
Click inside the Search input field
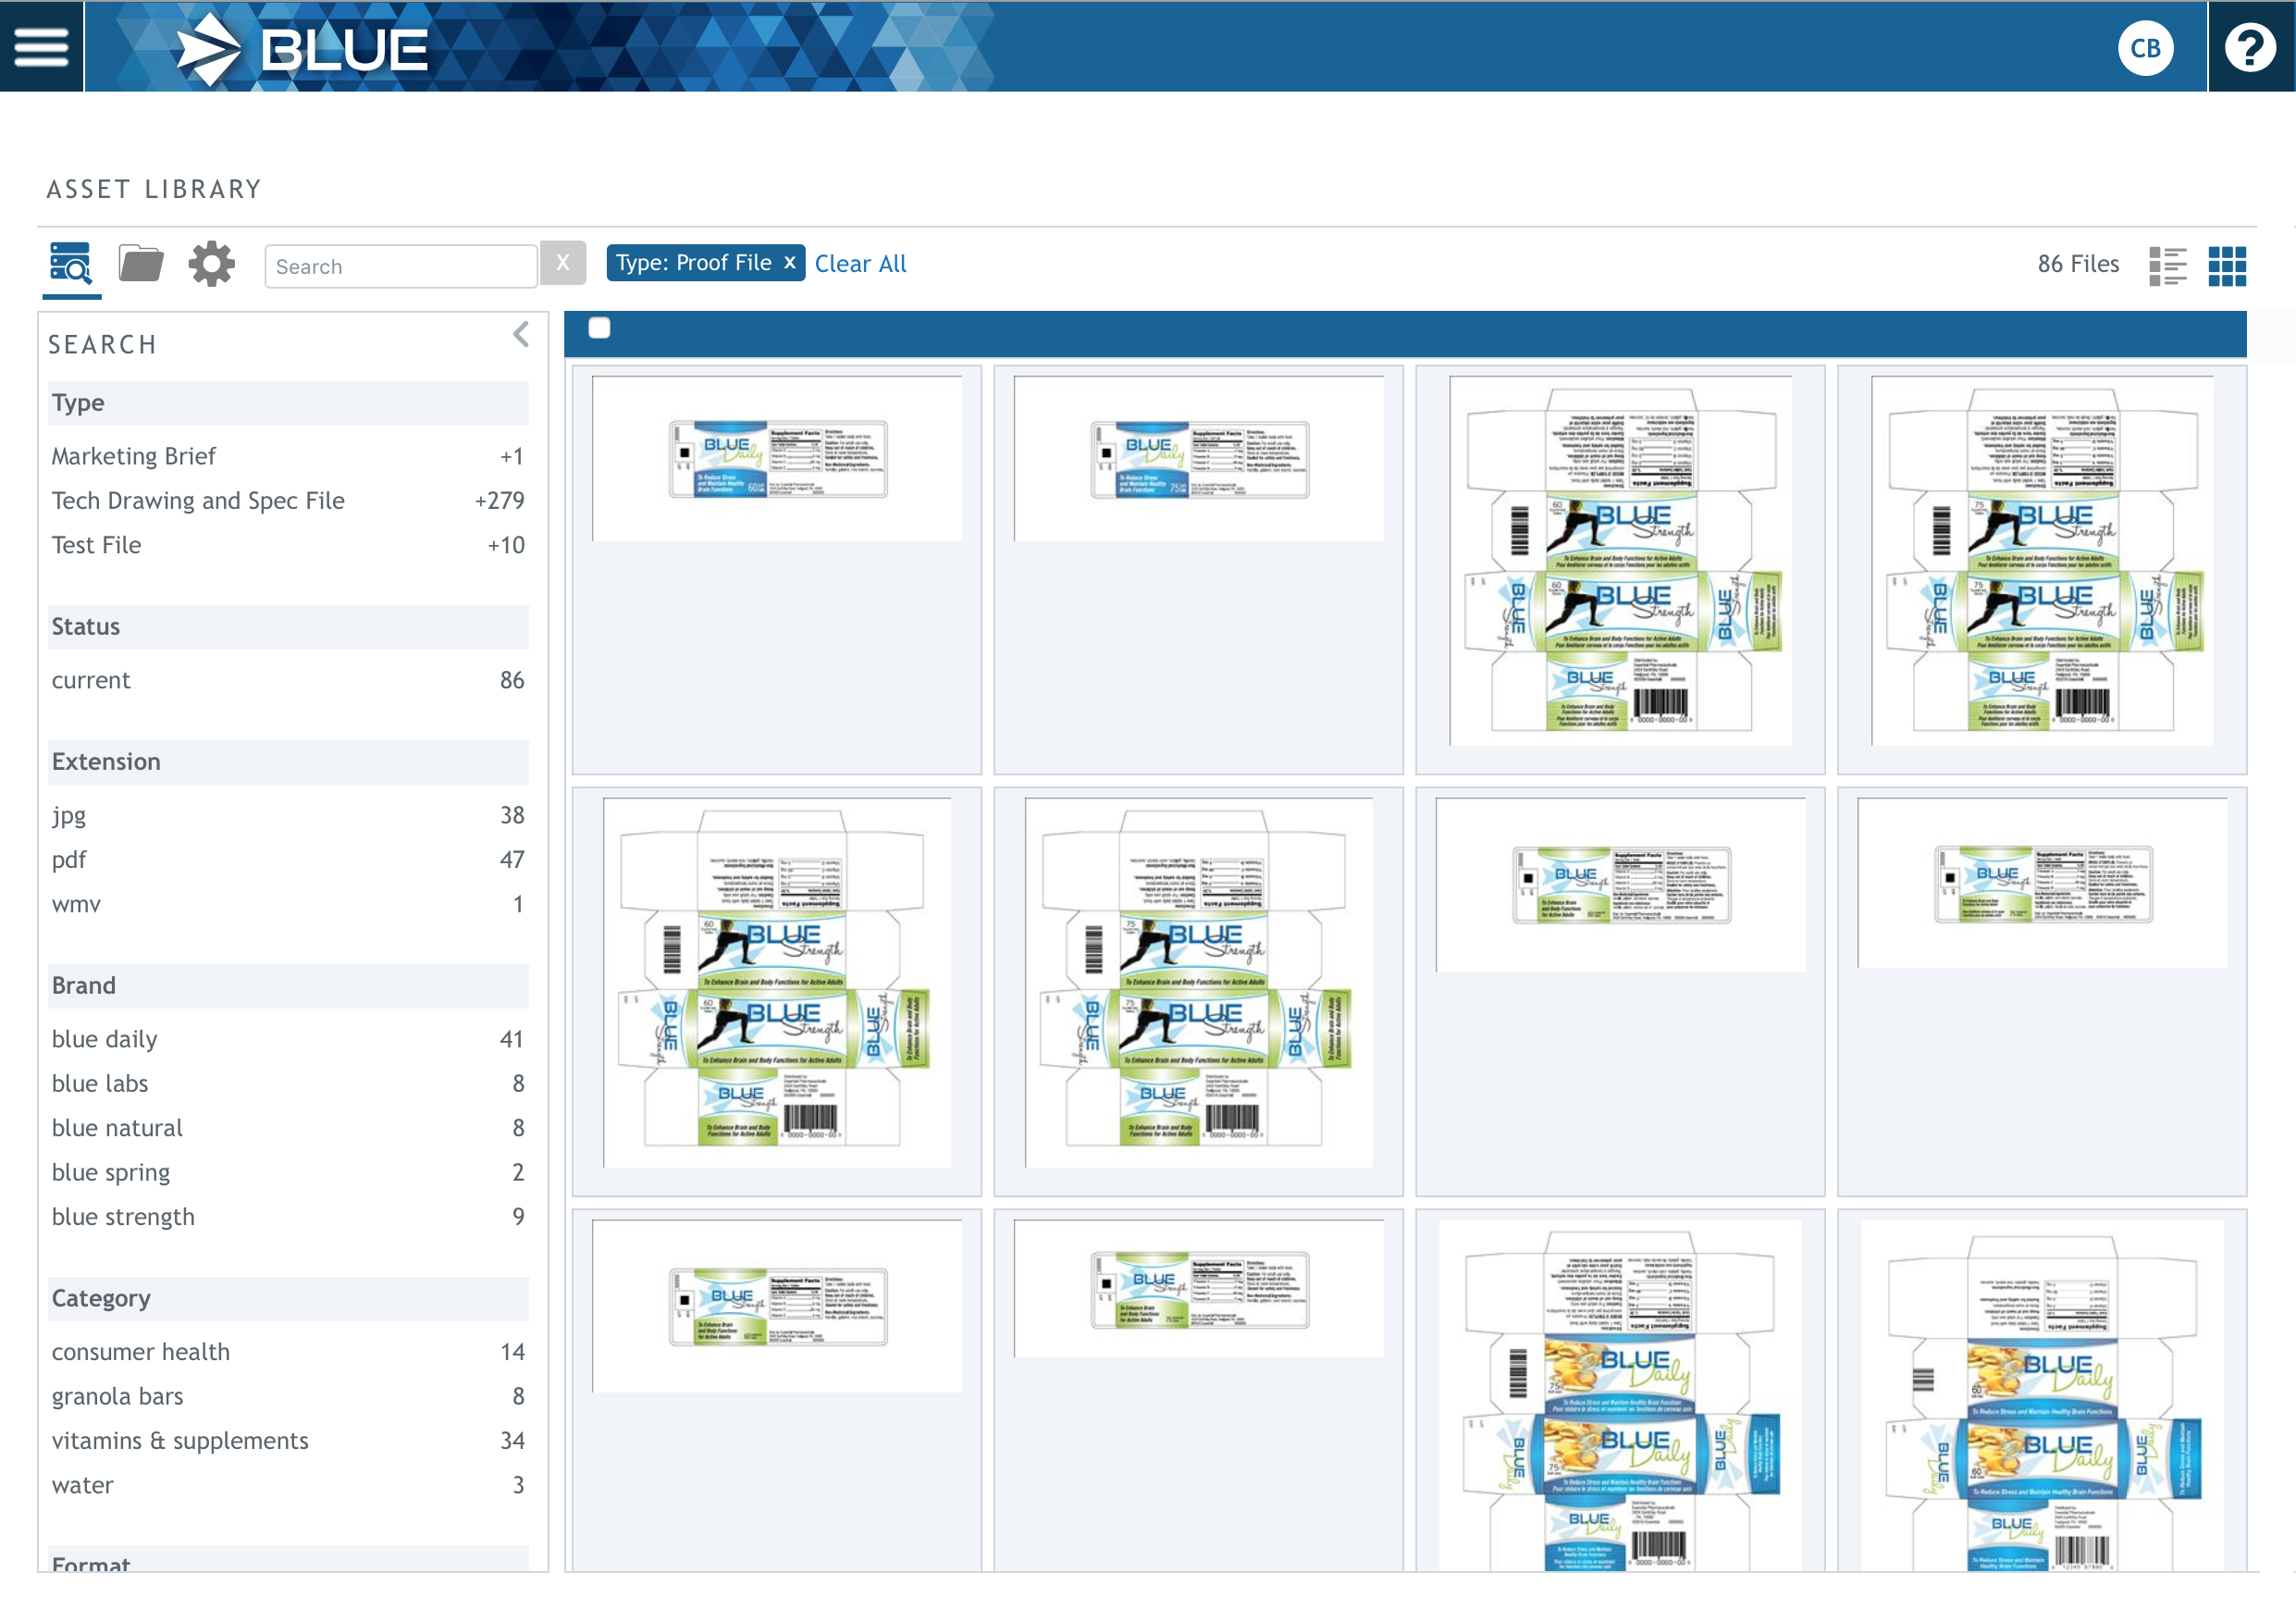(x=400, y=267)
